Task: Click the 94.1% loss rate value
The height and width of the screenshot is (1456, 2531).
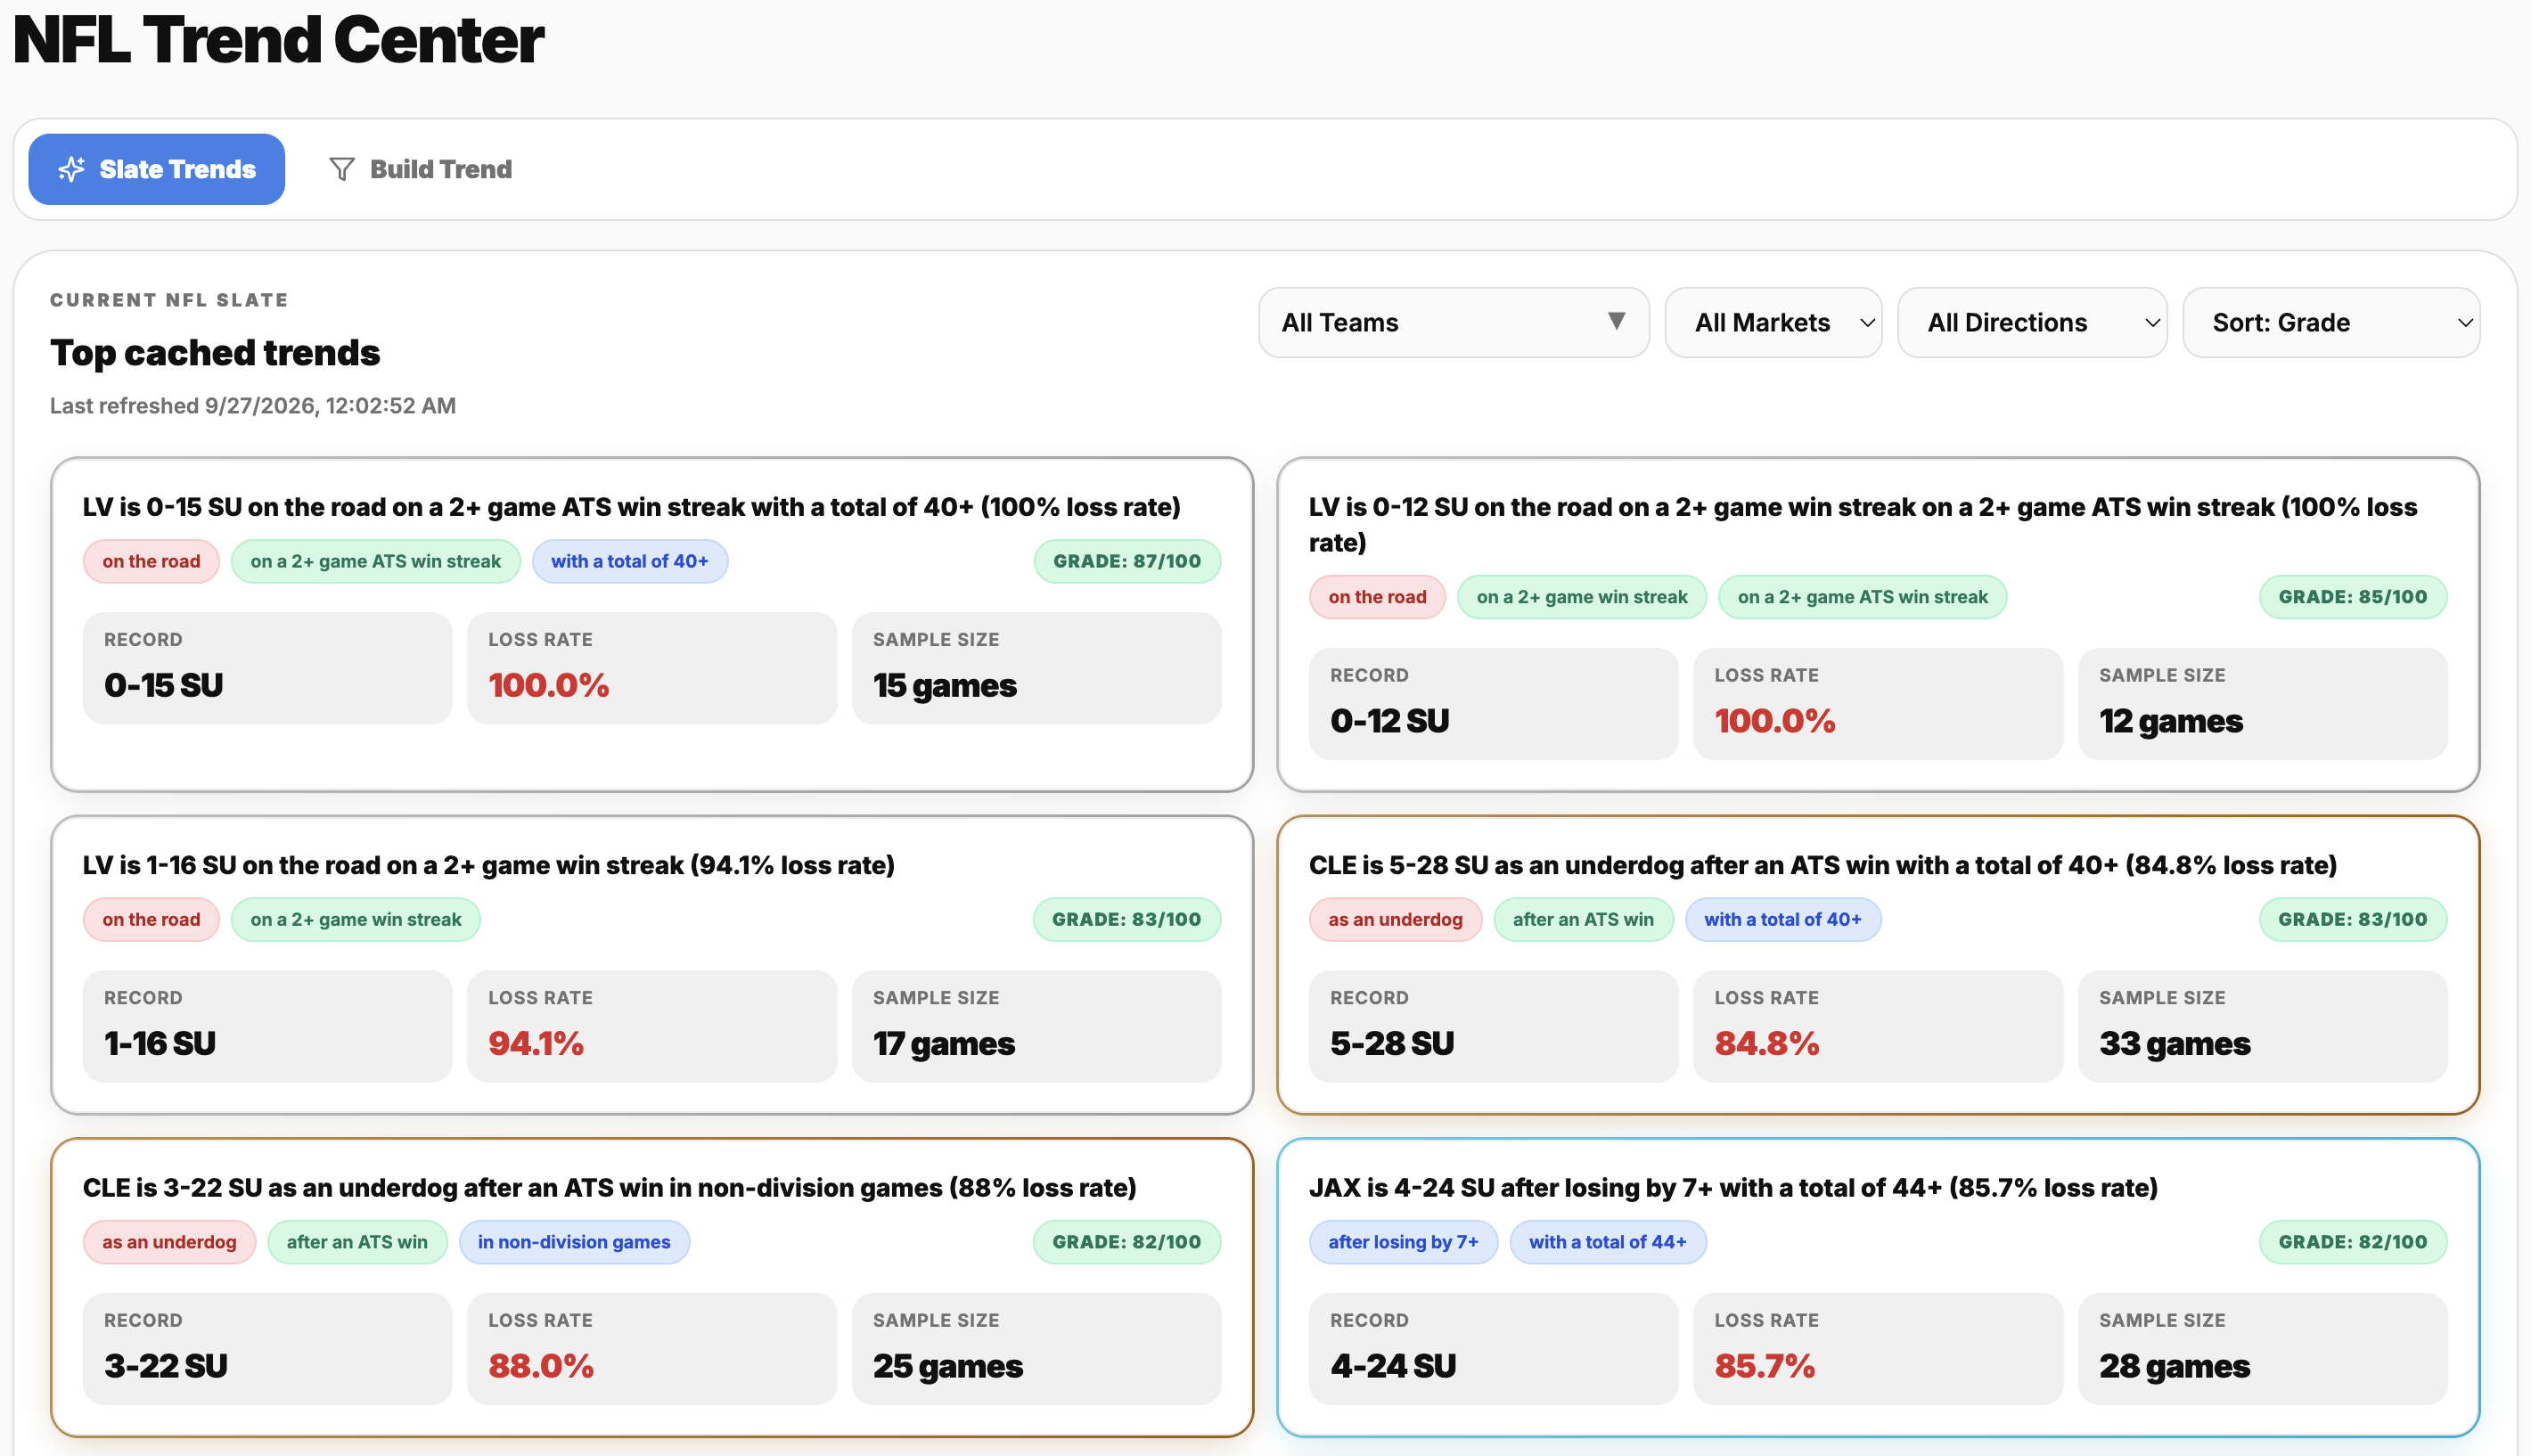Action: 536,1043
